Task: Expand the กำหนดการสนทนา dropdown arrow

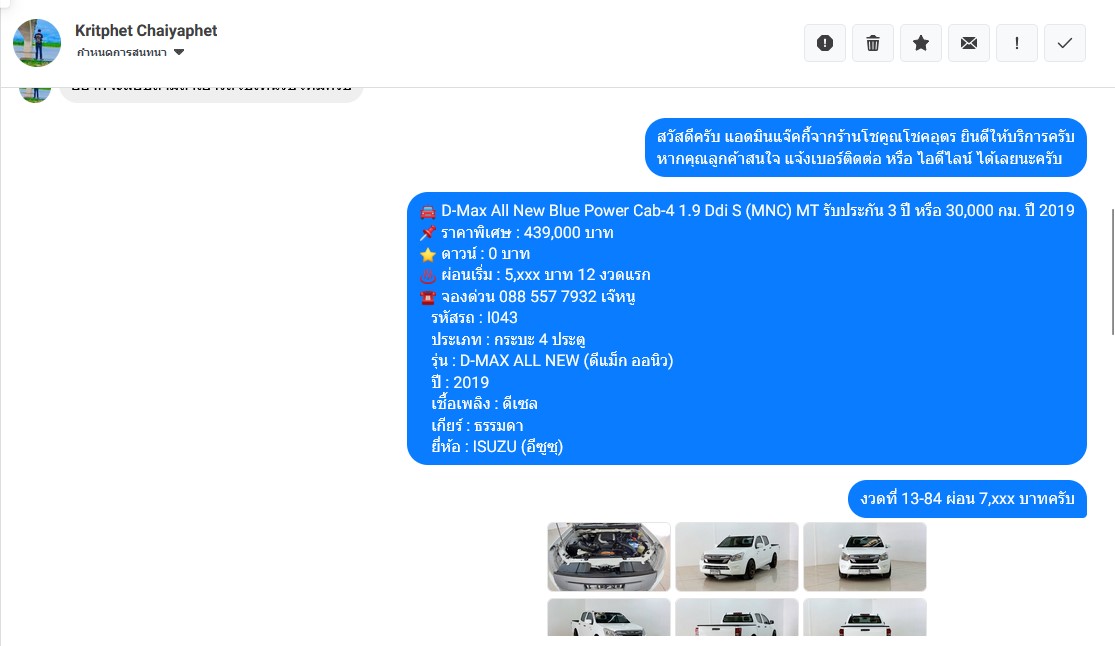Action: 179,52
